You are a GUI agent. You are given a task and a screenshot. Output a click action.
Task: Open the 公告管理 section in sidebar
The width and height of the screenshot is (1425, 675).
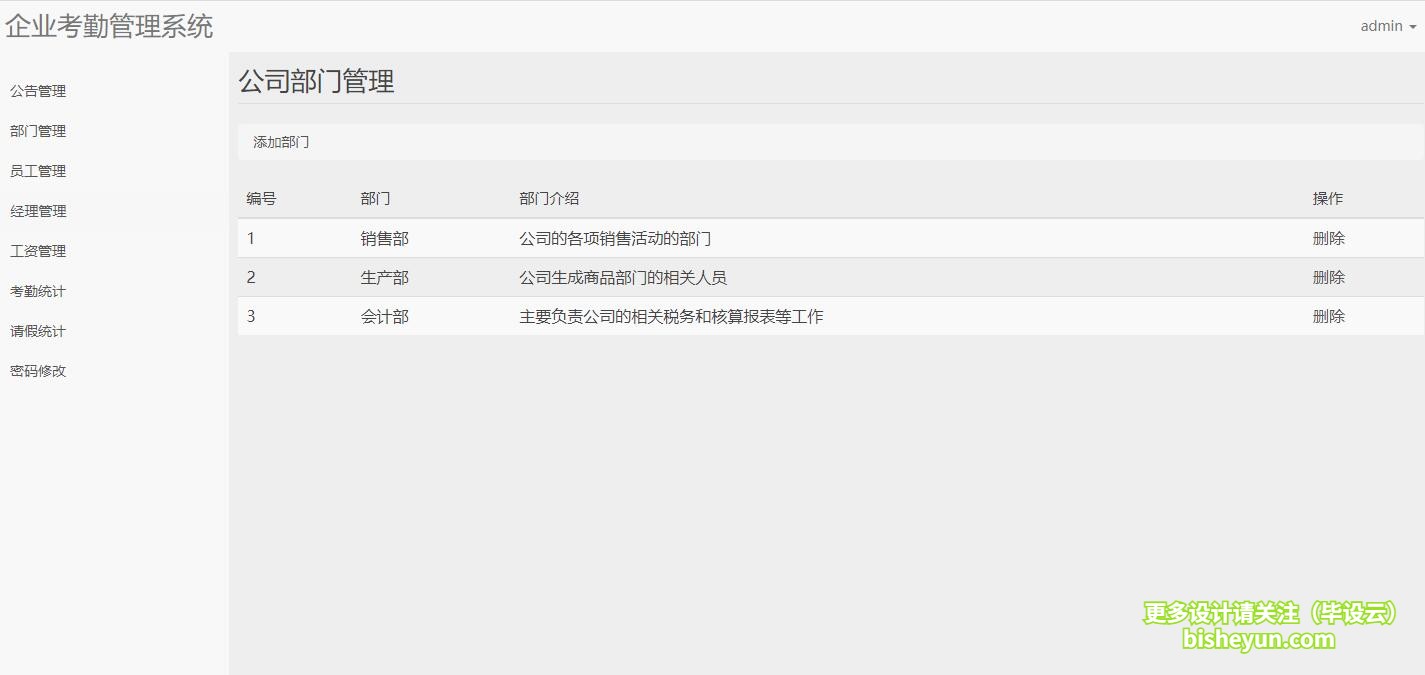tap(38, 91)
